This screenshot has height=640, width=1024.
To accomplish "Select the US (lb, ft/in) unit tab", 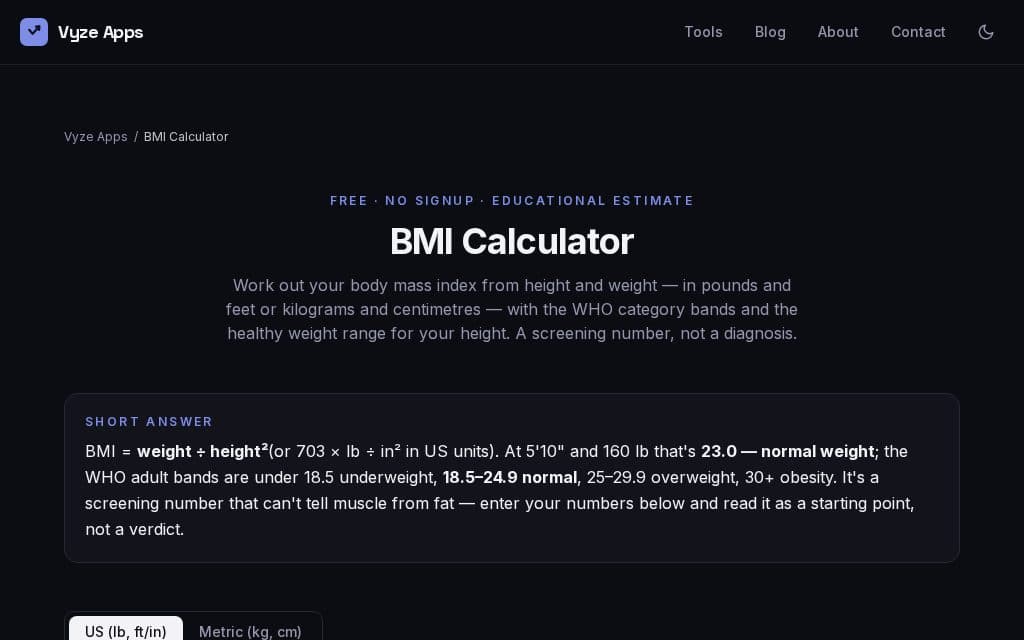I will click(126, 631).
